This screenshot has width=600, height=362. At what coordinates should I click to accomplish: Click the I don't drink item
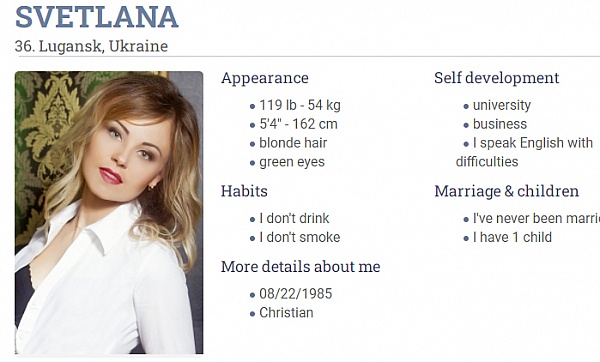[294, 219]
